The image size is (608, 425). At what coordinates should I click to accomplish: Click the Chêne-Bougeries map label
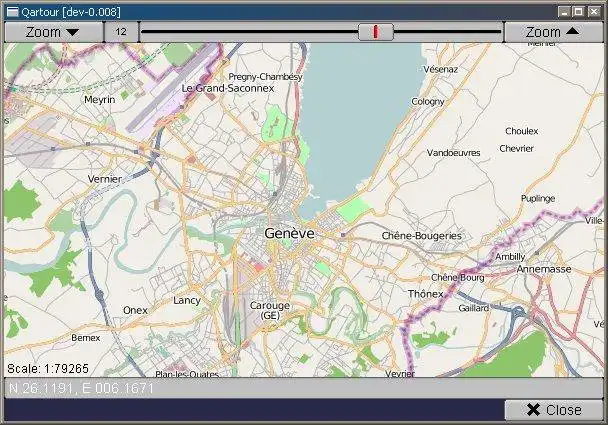pyautogui.click(x=421, y=236)
